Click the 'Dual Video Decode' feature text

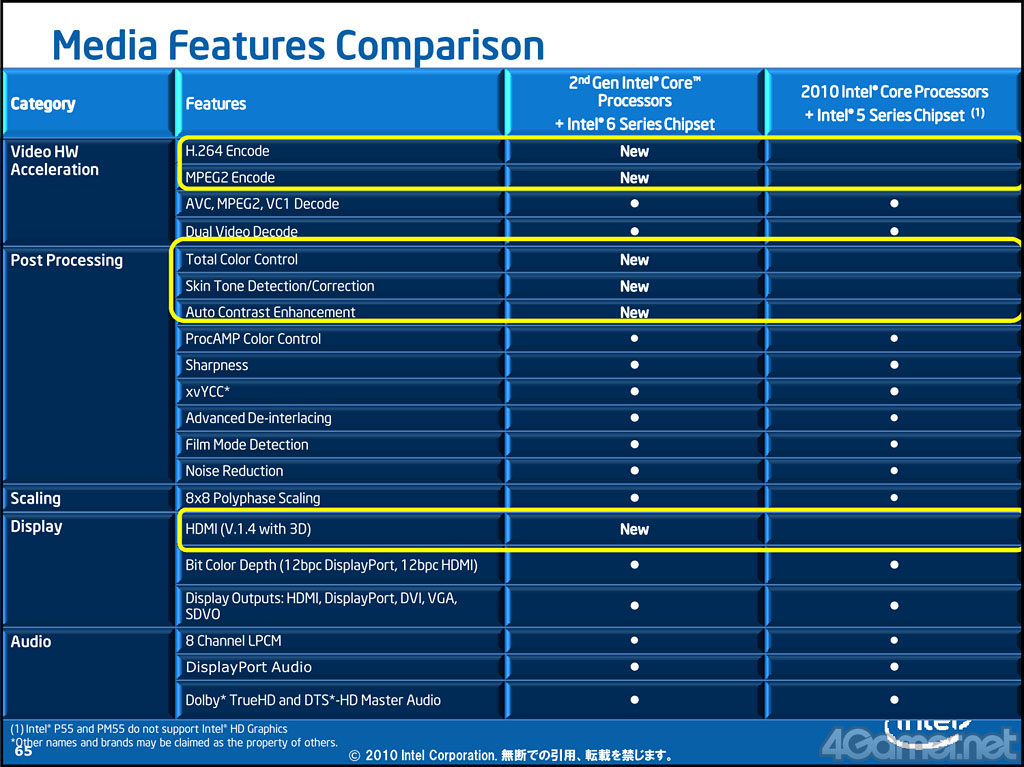tap(242, 231)
